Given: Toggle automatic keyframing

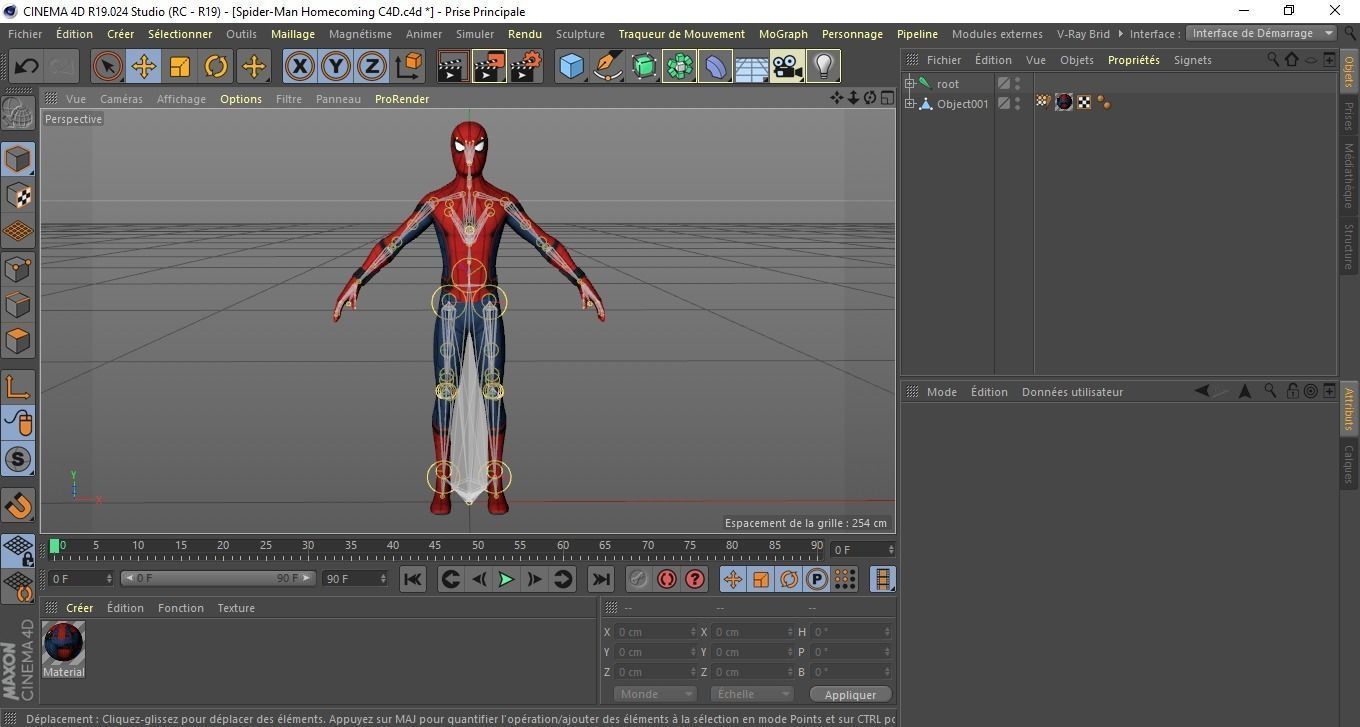Looking at the screenshot, I should [x=667, y=579].
